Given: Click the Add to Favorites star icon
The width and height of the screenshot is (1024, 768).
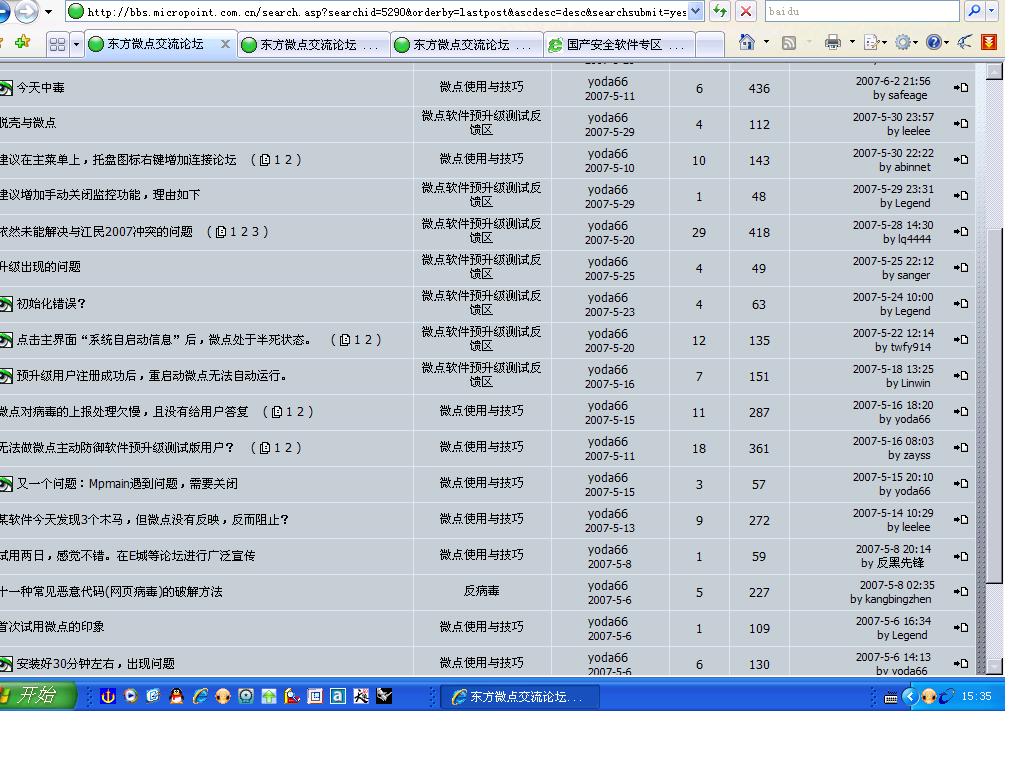Looking at the screenshot, I should click(23, 43).
